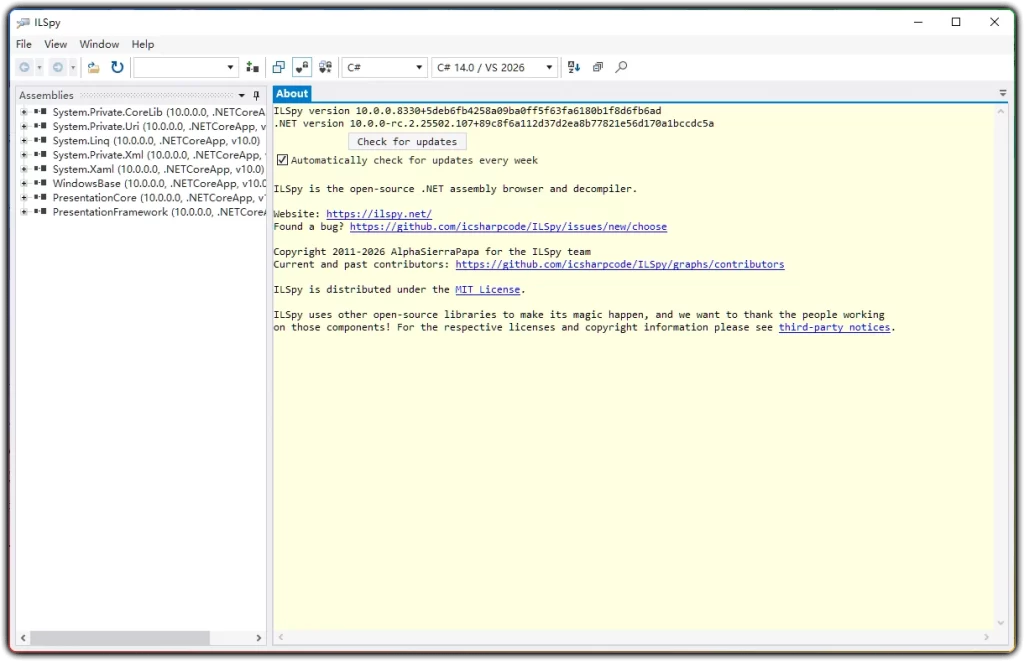The height and width of the screenshot is (661, 1024).
Task: Uncheck Automatically check for updates every week
Action: (x=282, y=160)
